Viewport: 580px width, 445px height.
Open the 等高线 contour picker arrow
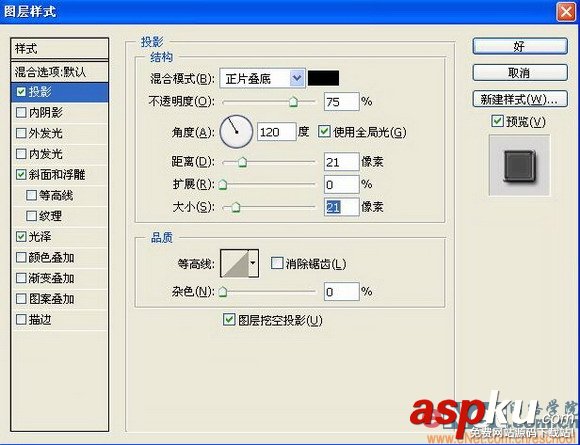click(253, 263)
